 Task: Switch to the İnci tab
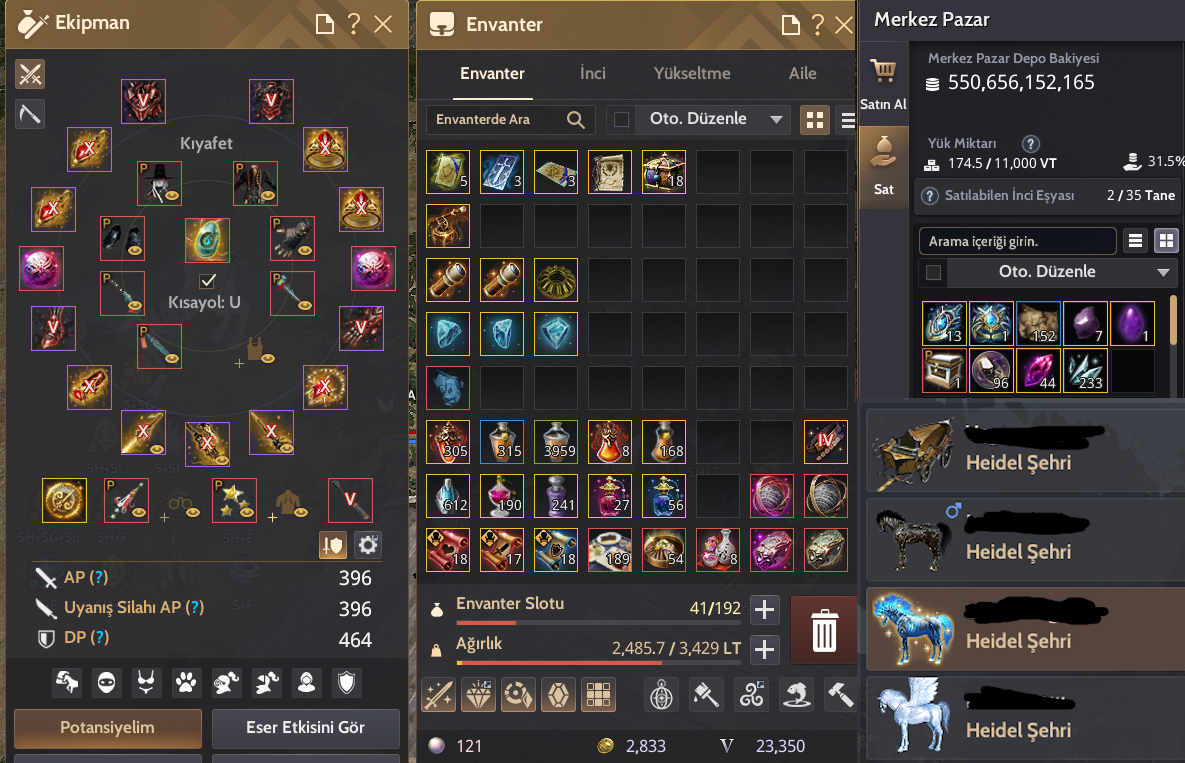pos(592,73)
